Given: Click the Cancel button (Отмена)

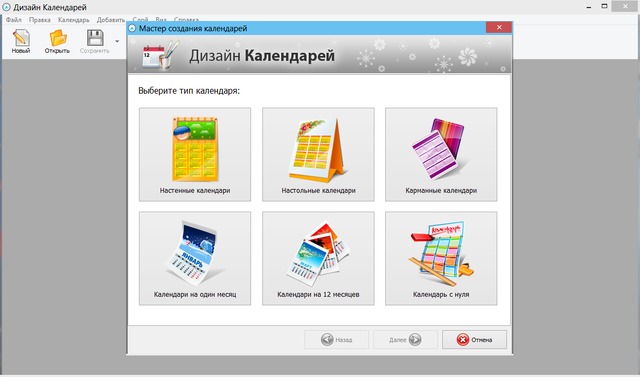Looking at the screenshot, I should [474, 339].
